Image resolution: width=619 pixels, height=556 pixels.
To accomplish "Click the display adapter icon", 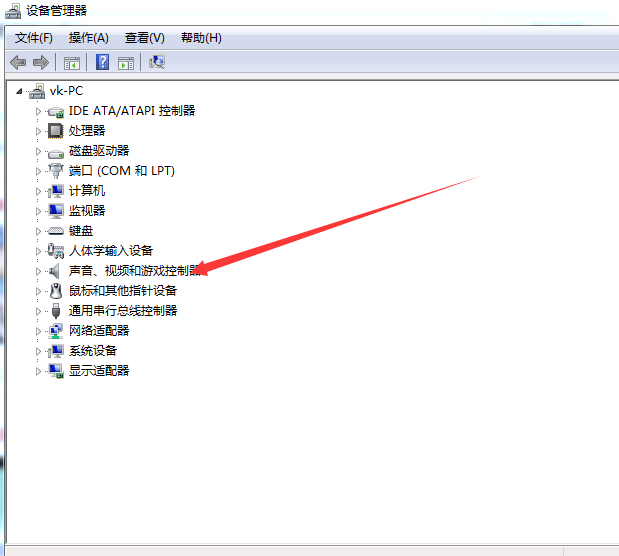I will coord(56,371).
